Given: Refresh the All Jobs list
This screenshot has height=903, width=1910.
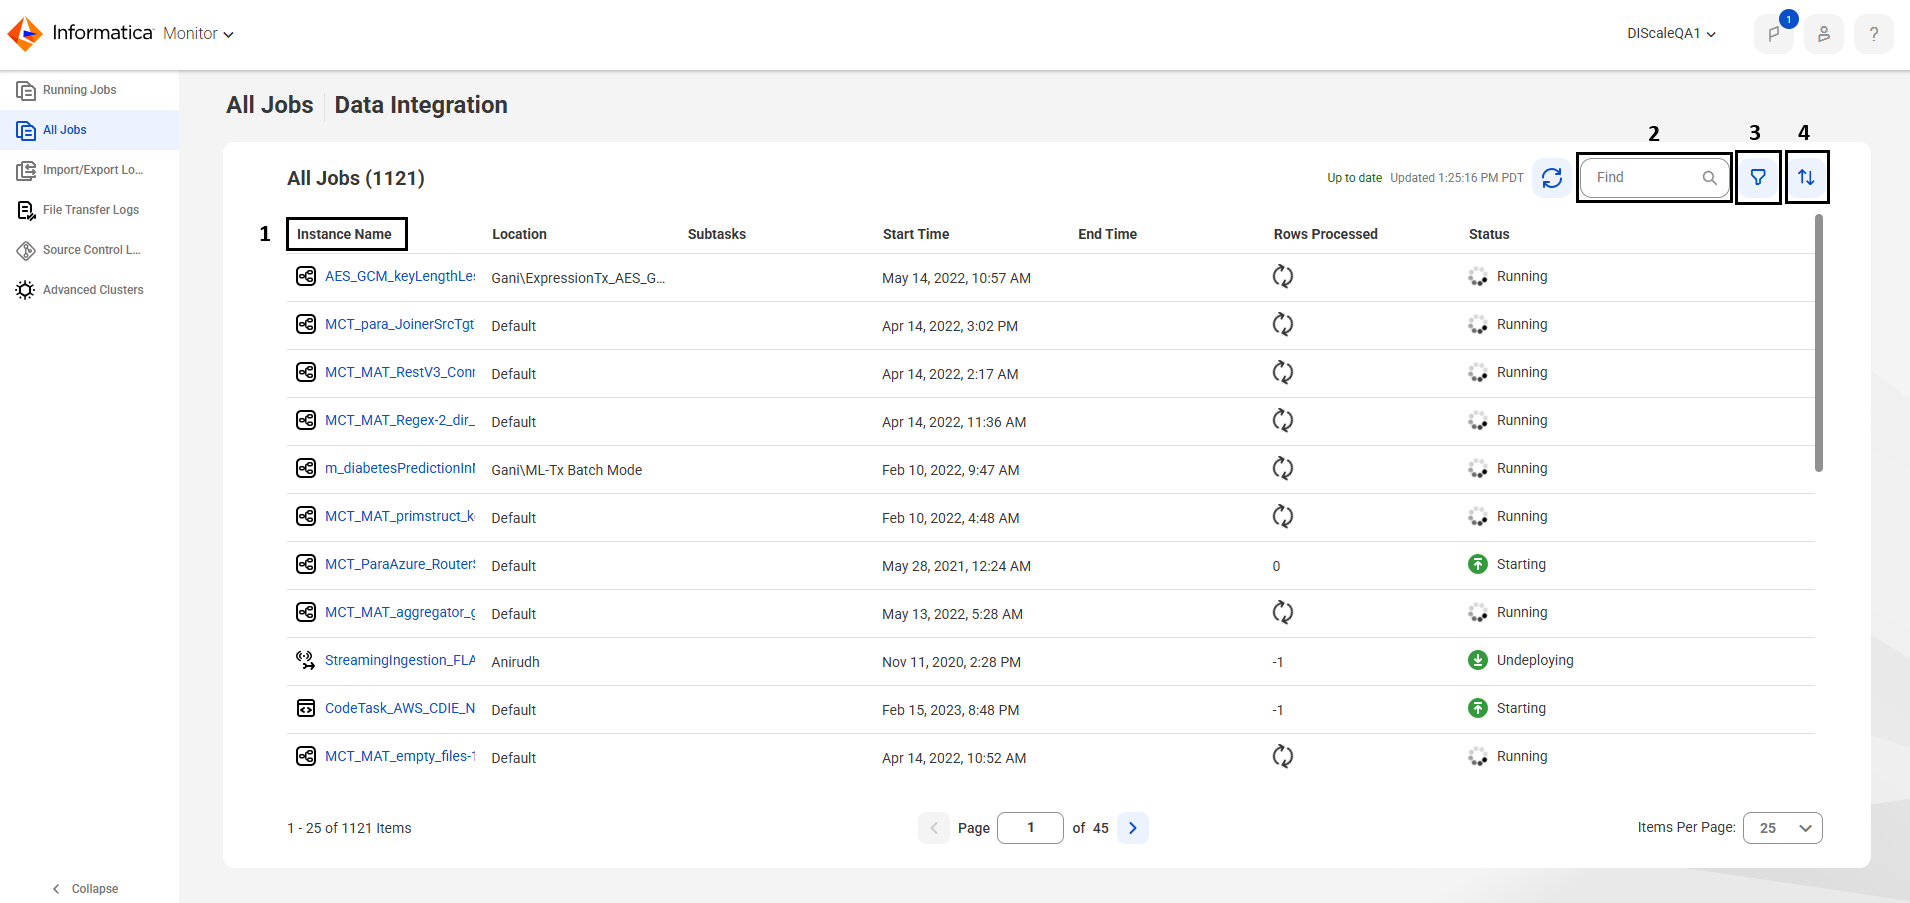Looking at the screenshot, I should pos(1552,178).
